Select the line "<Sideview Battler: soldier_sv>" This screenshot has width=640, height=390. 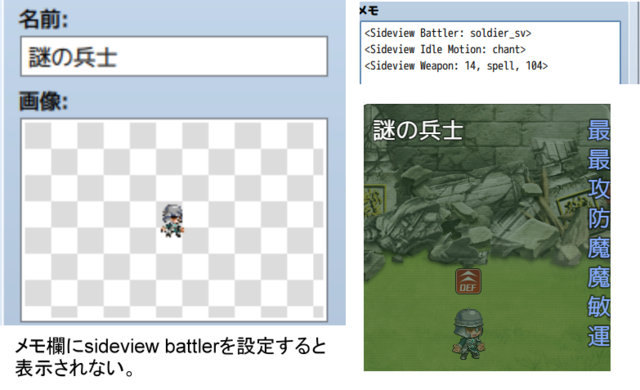coord(448,33)
